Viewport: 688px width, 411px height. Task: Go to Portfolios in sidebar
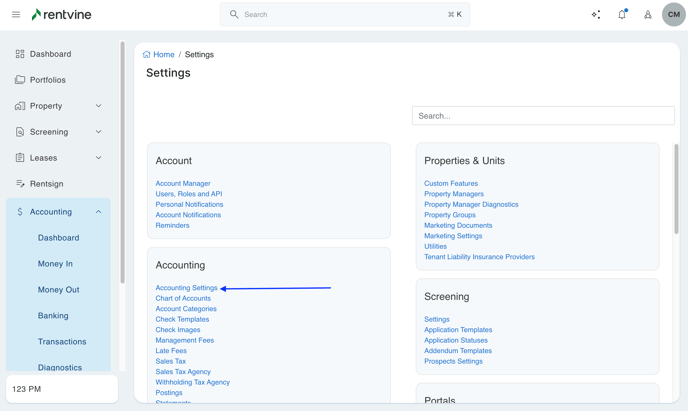[48, 80]
